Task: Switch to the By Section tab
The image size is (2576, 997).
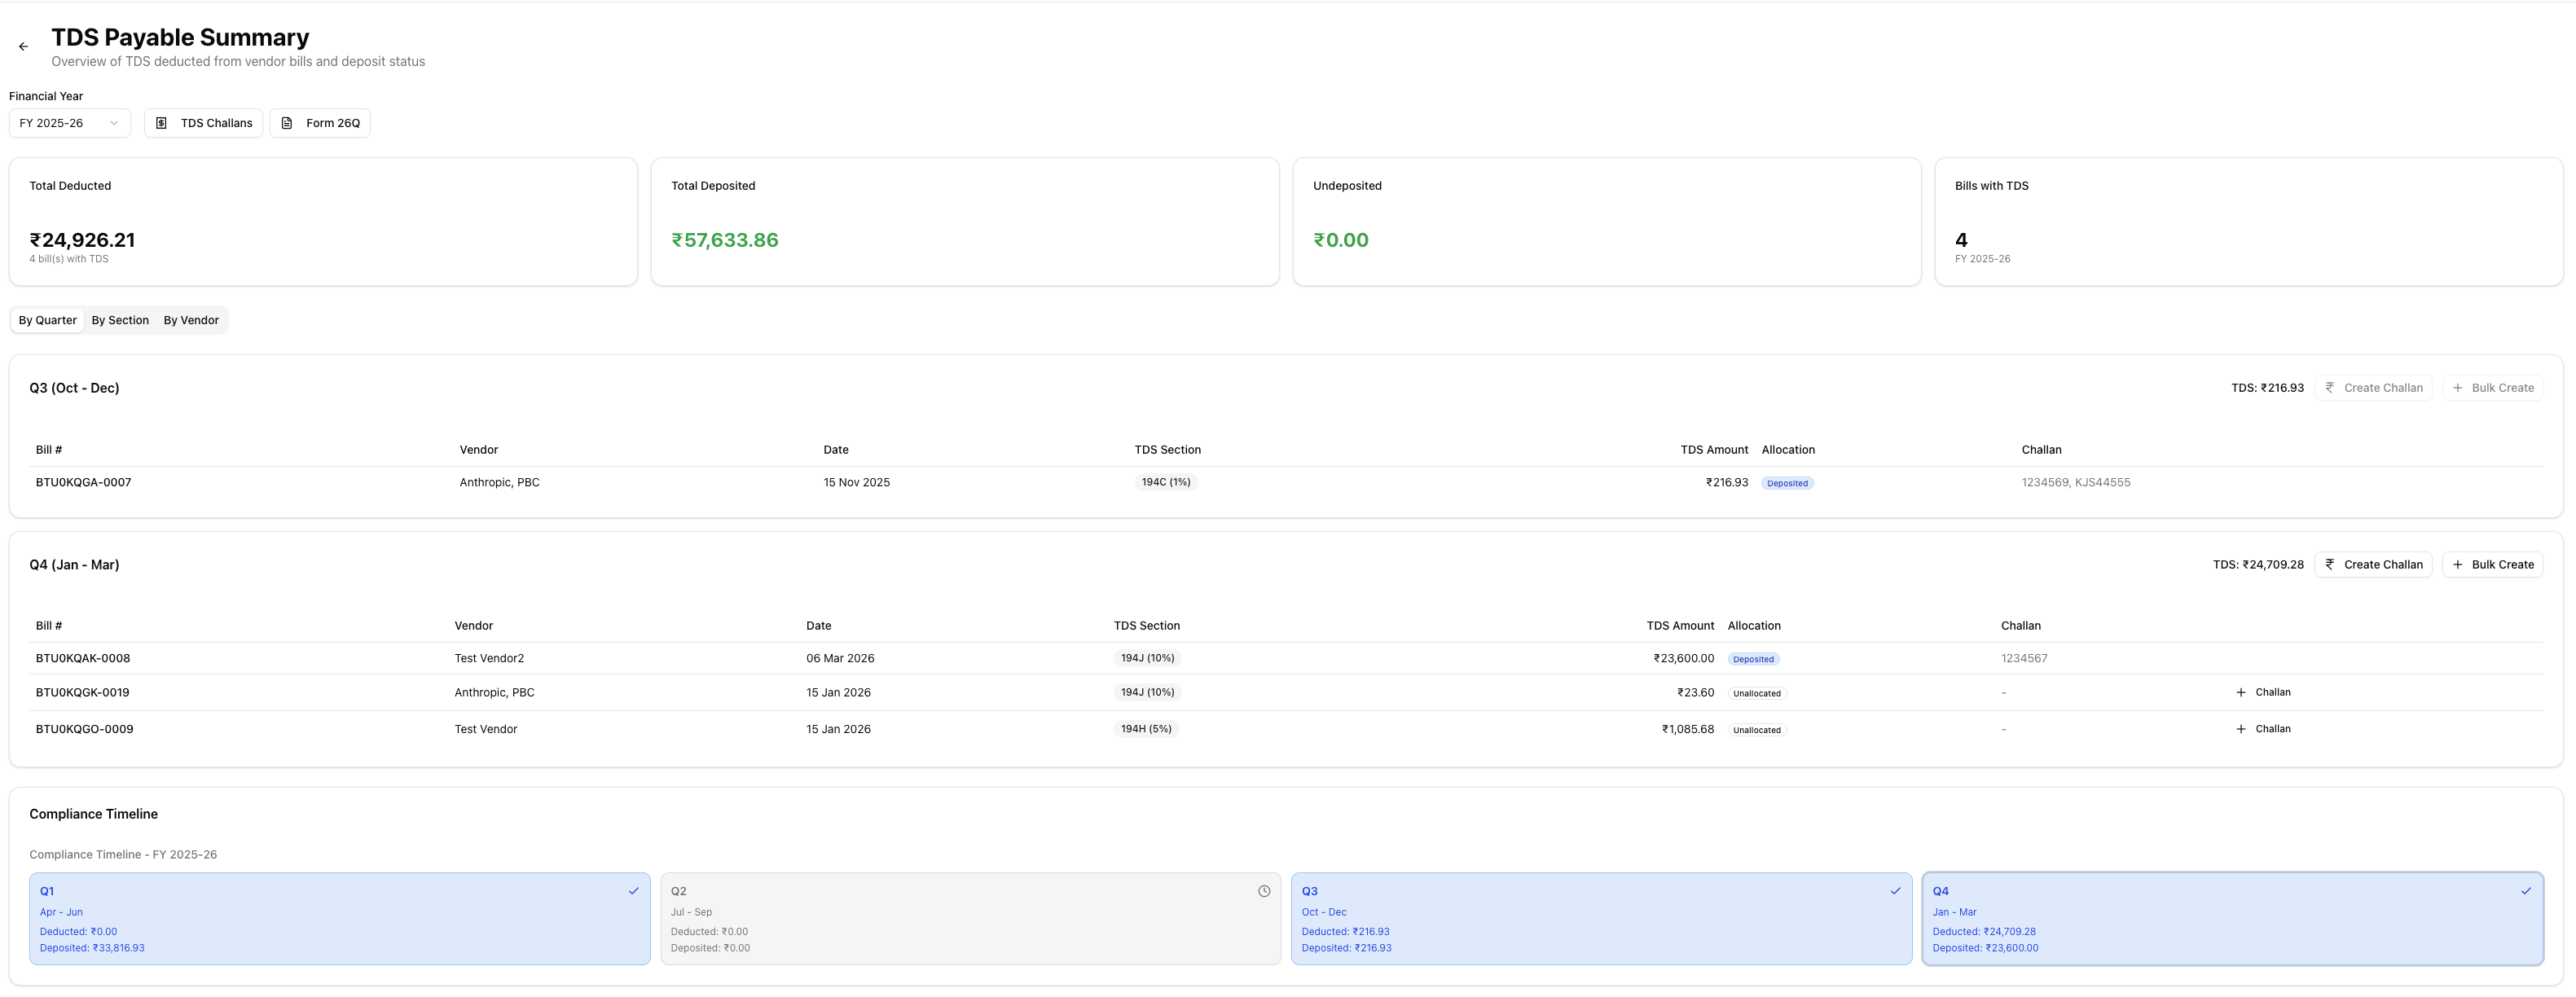Action: point(120,320)
